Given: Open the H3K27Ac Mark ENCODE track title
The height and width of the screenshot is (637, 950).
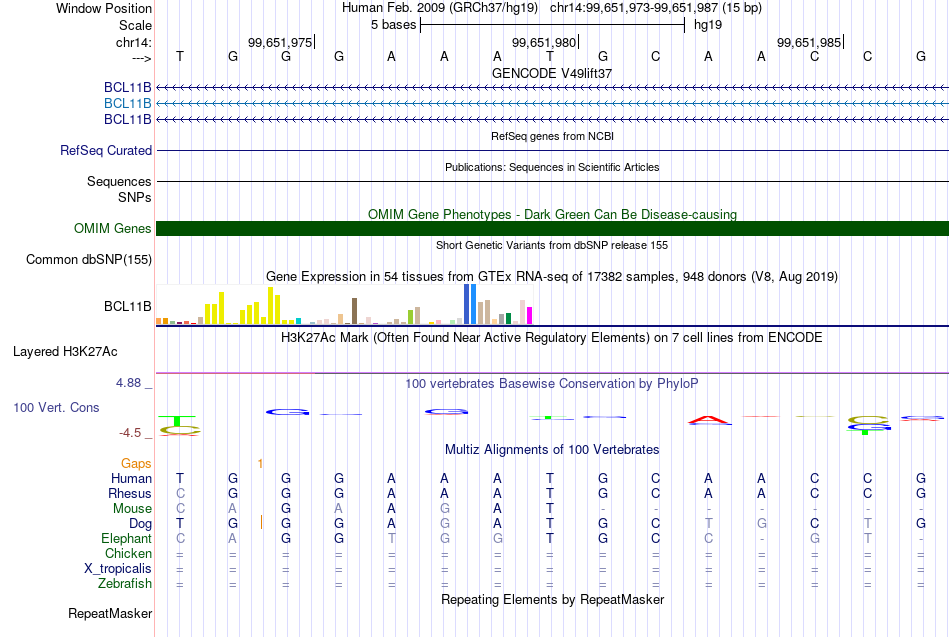Looking at the screenshot, I should click(552, 338).
